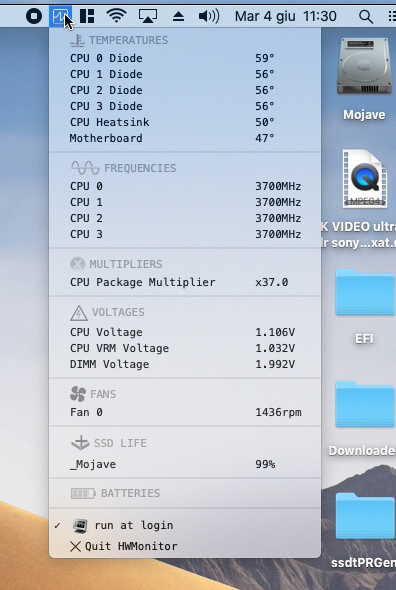Click the Batteries battery icon
396x590 pixels.
pyautogui.click(x=83, y=493)
